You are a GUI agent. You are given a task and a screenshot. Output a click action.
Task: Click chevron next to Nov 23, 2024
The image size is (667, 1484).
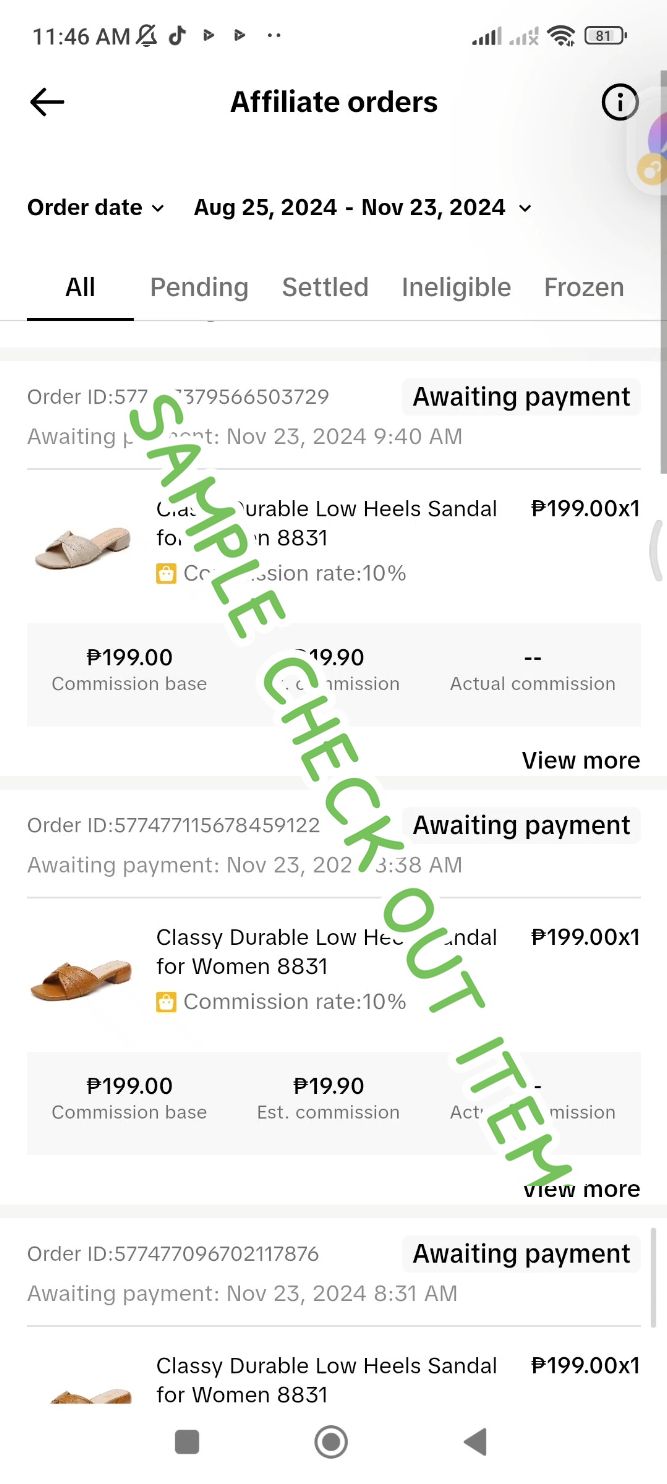524,208
